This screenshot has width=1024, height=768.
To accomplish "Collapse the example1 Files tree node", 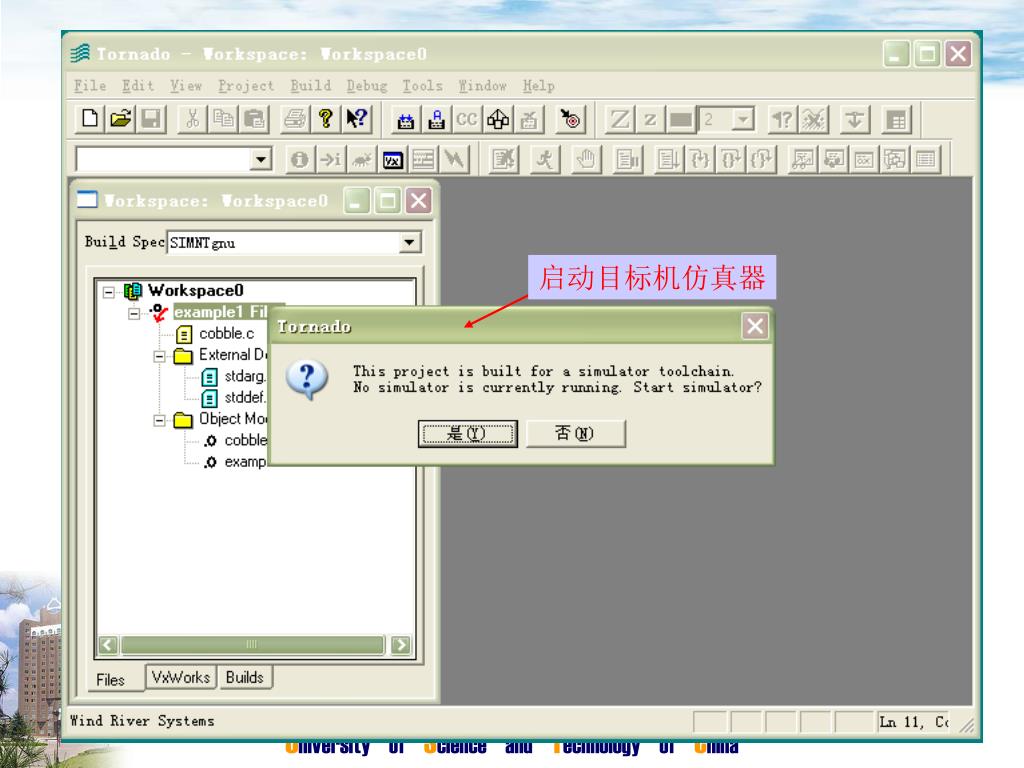I will pyautogui.click(x=134, y=313).
